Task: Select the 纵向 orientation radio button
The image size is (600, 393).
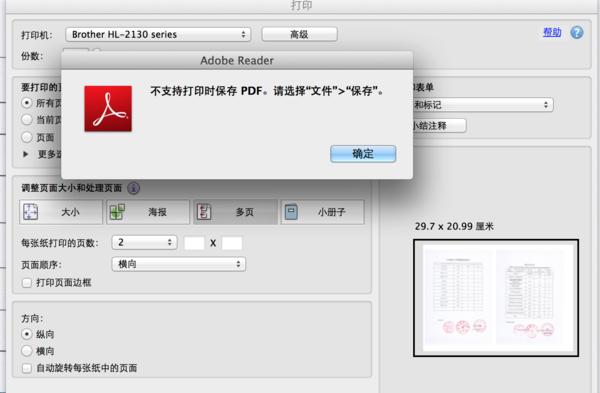Action: (26, 334)
